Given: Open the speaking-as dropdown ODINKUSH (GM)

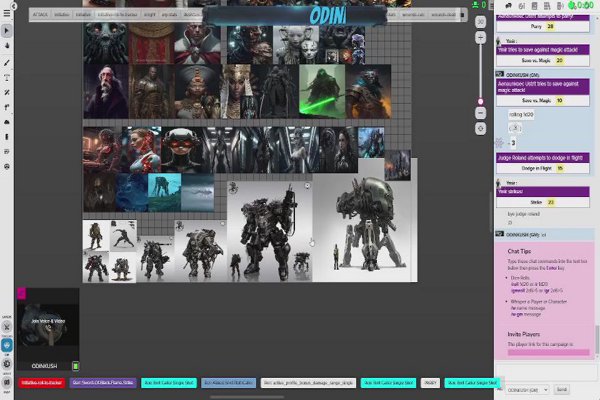Looking at the screenshot, I should (527, 390).
